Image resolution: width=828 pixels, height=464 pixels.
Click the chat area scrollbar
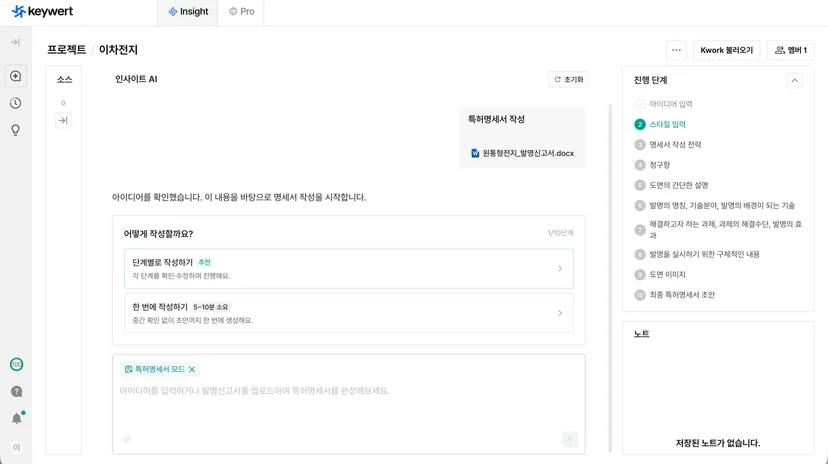(610, 278)
